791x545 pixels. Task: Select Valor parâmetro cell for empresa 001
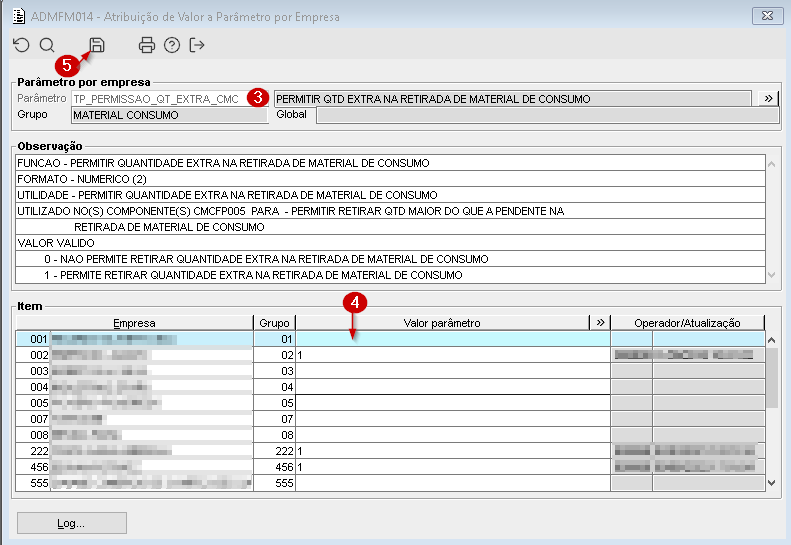(x=453, y=339)
